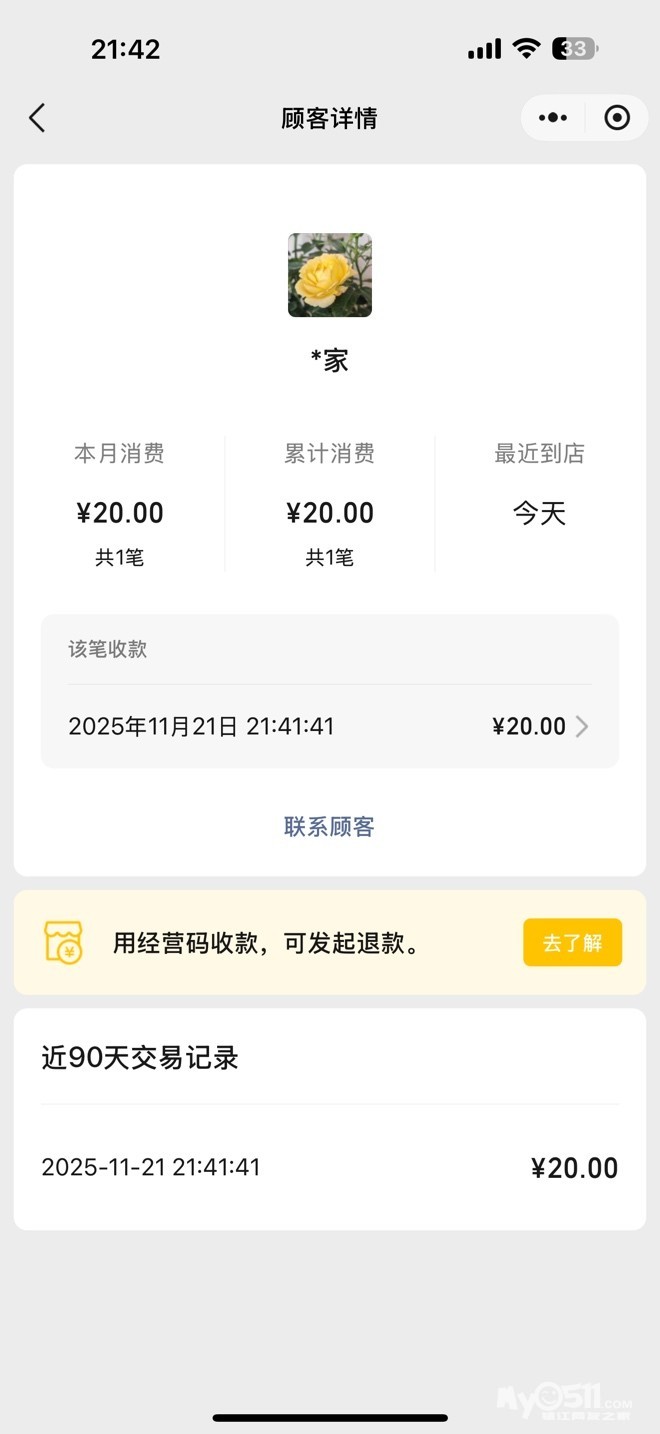The width and height of the screenshot is (660, 1434).
Task: Tap the home indicator bar at bottom
Action: coord(330,1417)
